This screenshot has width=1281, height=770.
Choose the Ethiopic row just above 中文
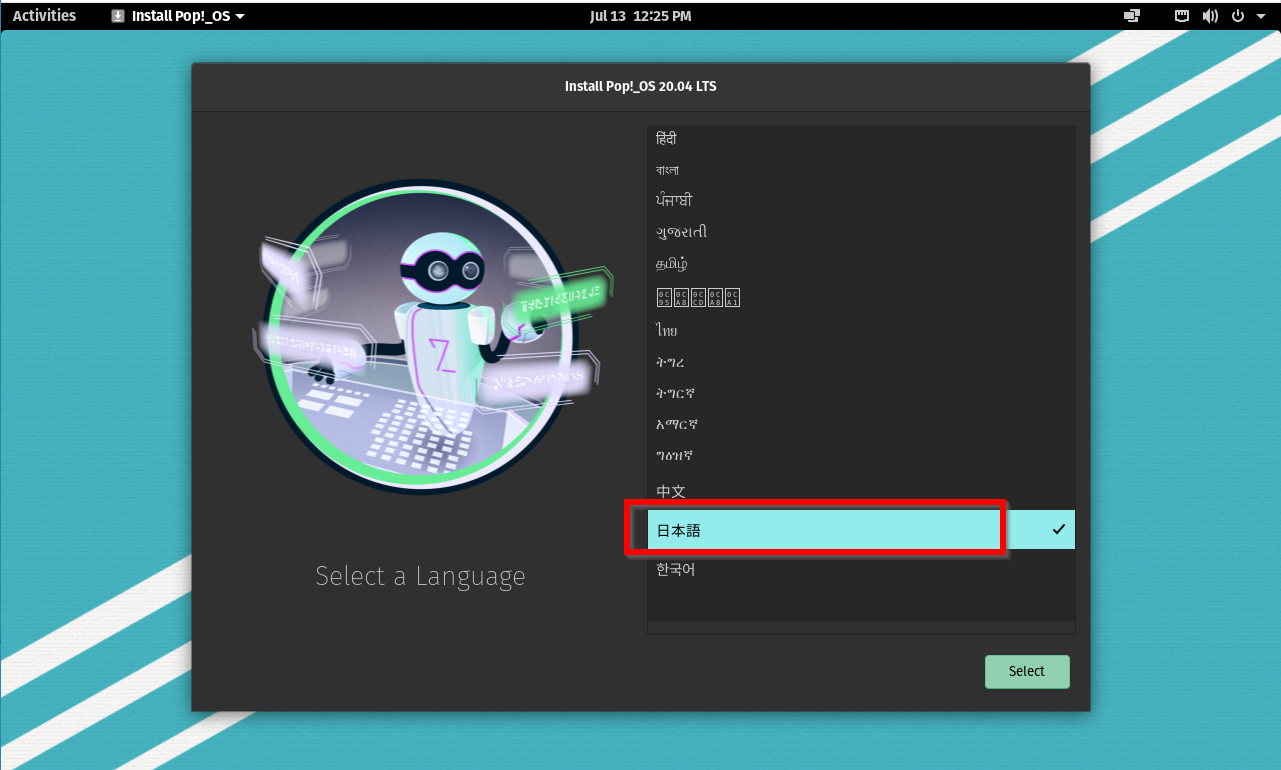pyautogui.click(x=861, y=456)
